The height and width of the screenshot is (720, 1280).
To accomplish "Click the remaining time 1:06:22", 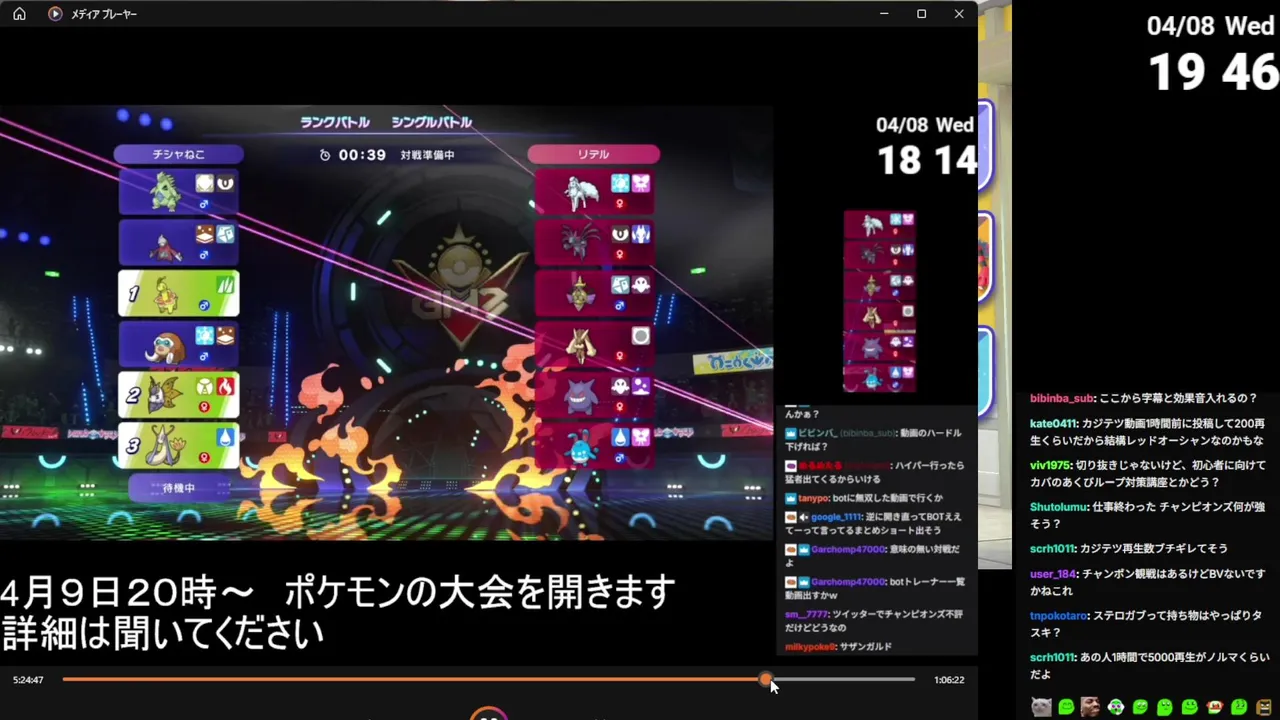I will 949,680.
